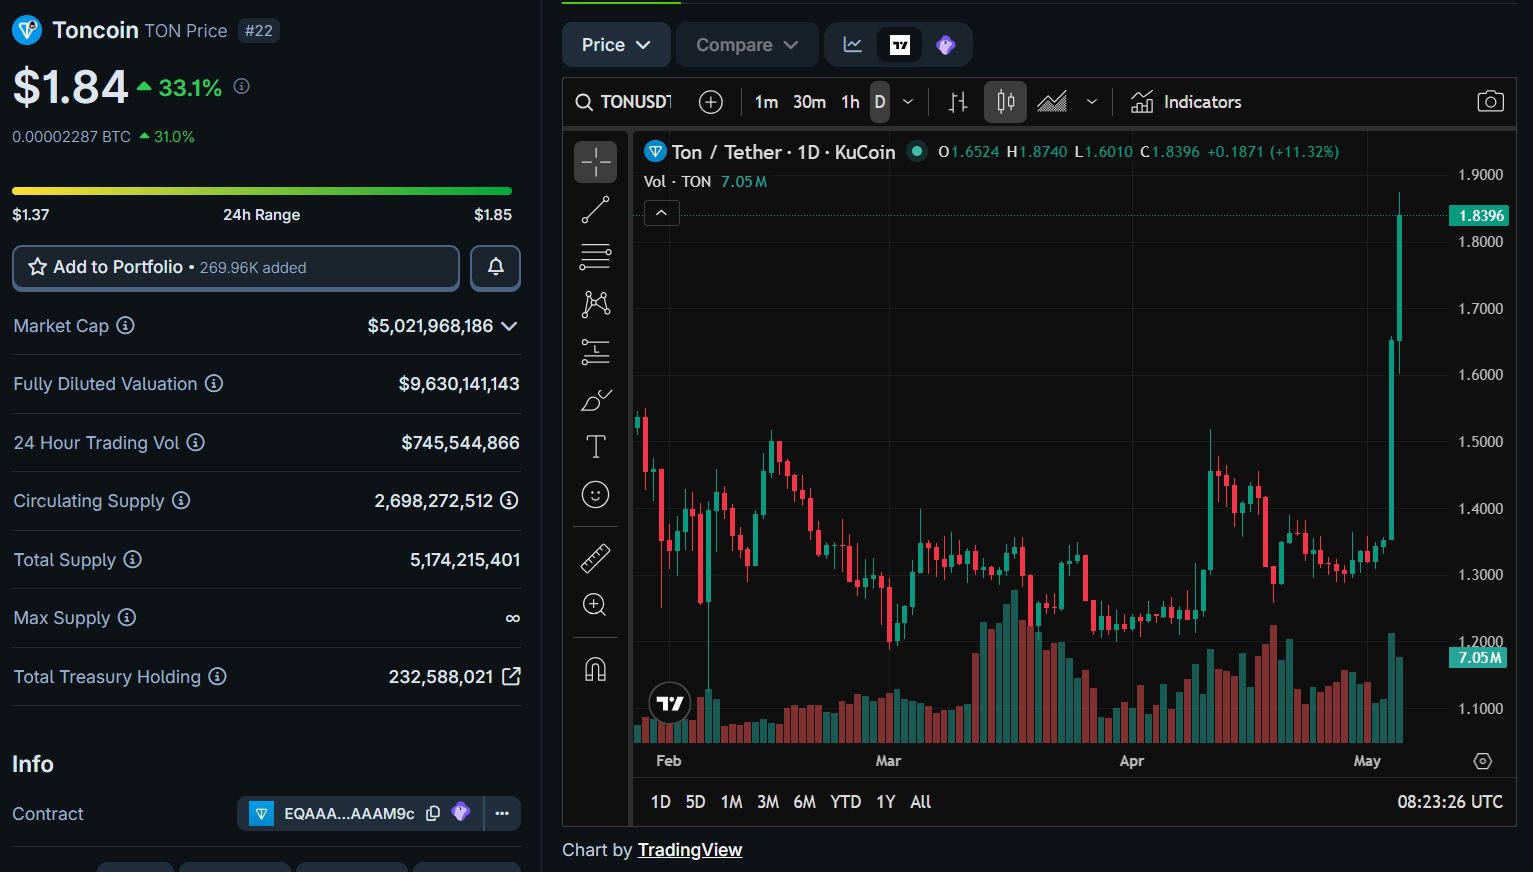Select the text annotation tool
The width and height of the screenshot is (1533, 872).
coord(595,447)
